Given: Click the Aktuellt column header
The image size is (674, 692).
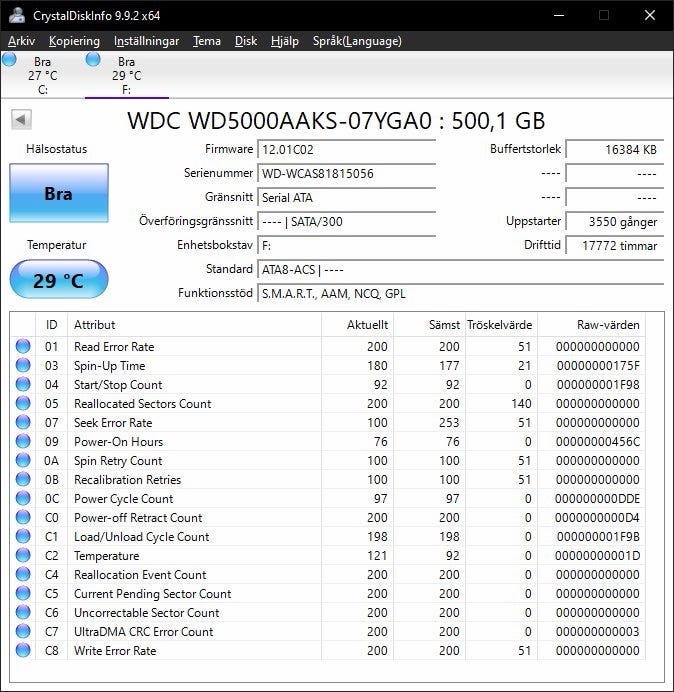Looking at the screenshot, I should click(x=358, y=325).
